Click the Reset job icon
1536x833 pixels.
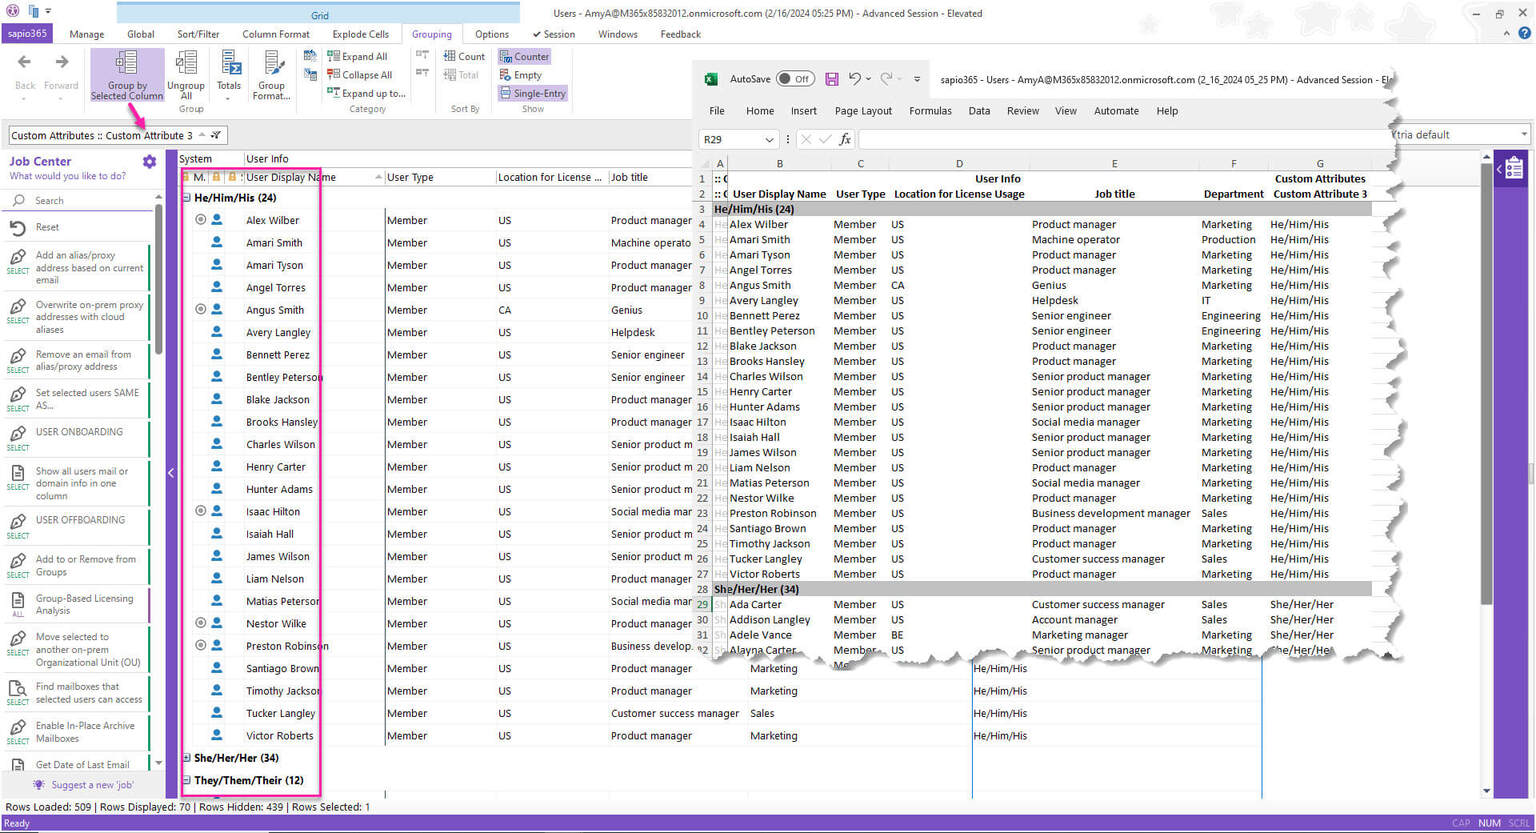point(17,227)
